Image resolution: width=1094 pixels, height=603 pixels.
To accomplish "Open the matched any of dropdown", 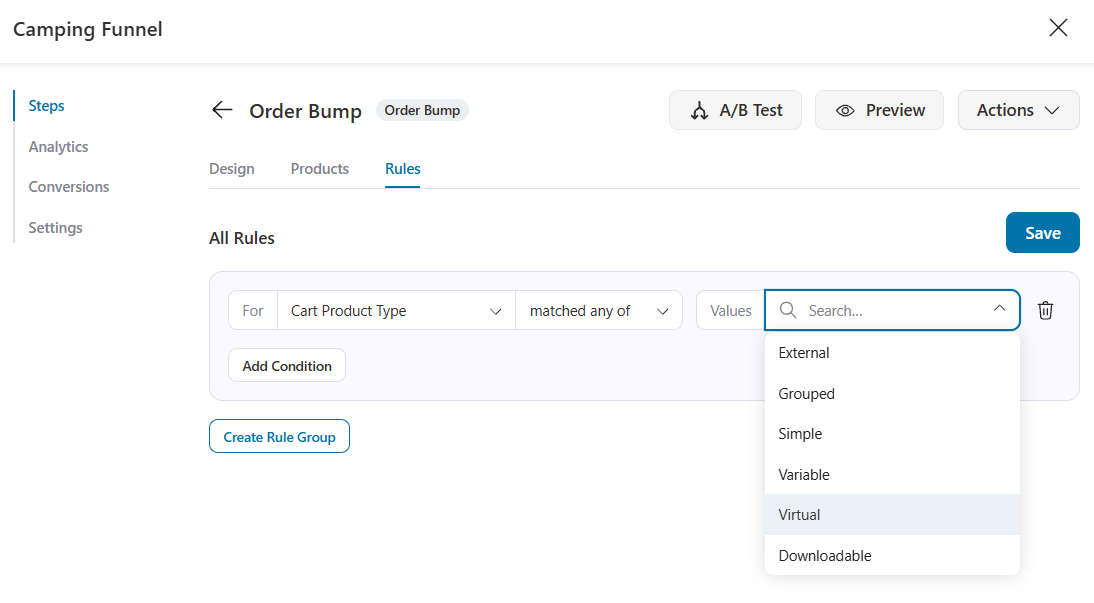I will (599, 311).
